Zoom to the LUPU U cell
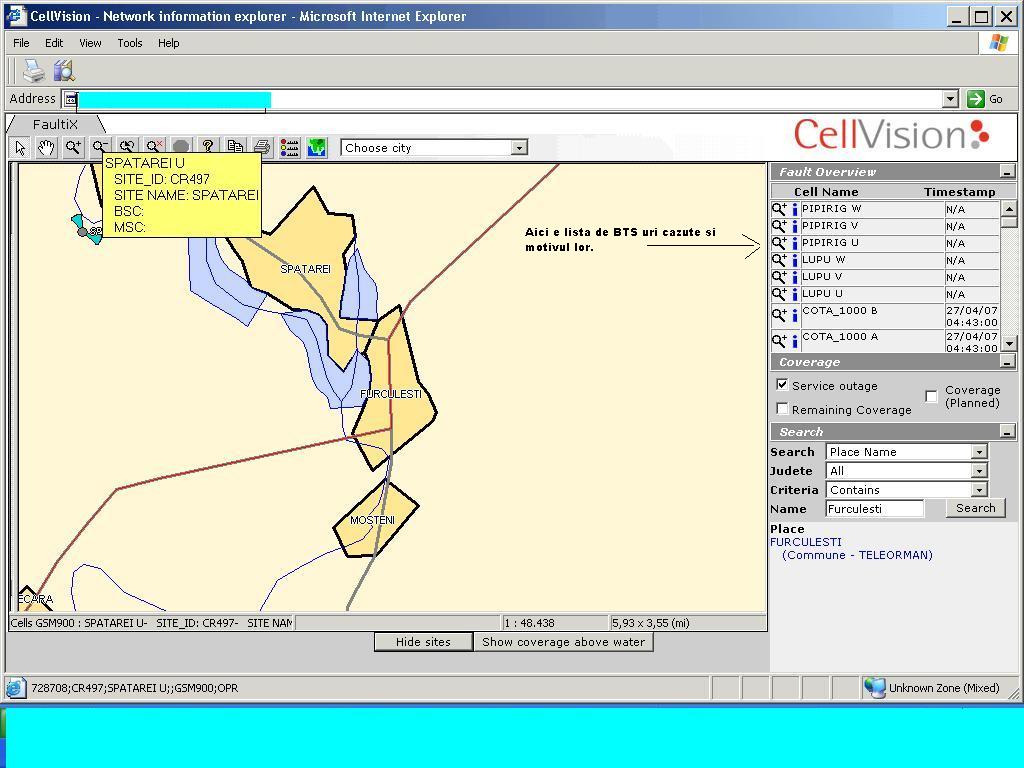Viewport: 1024px width, 768px height. 779,294
